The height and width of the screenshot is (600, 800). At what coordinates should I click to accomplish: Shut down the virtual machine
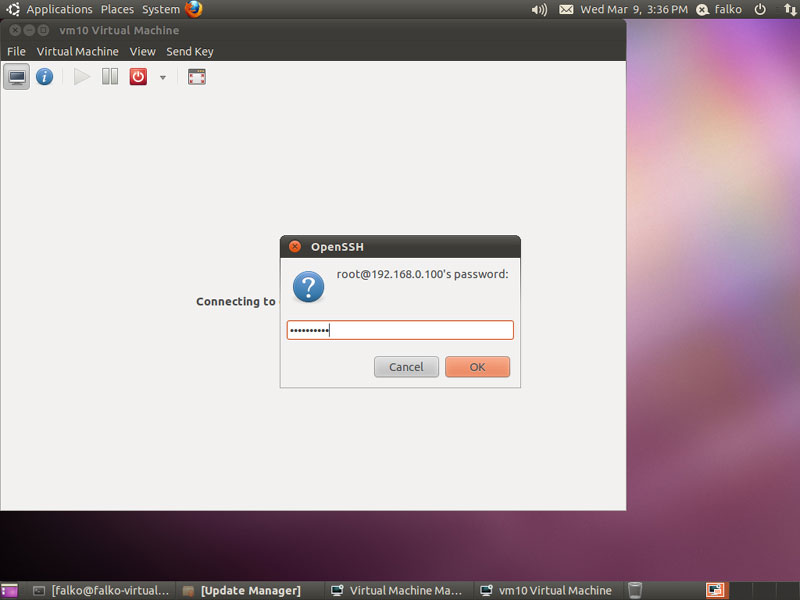click(138, 77)
